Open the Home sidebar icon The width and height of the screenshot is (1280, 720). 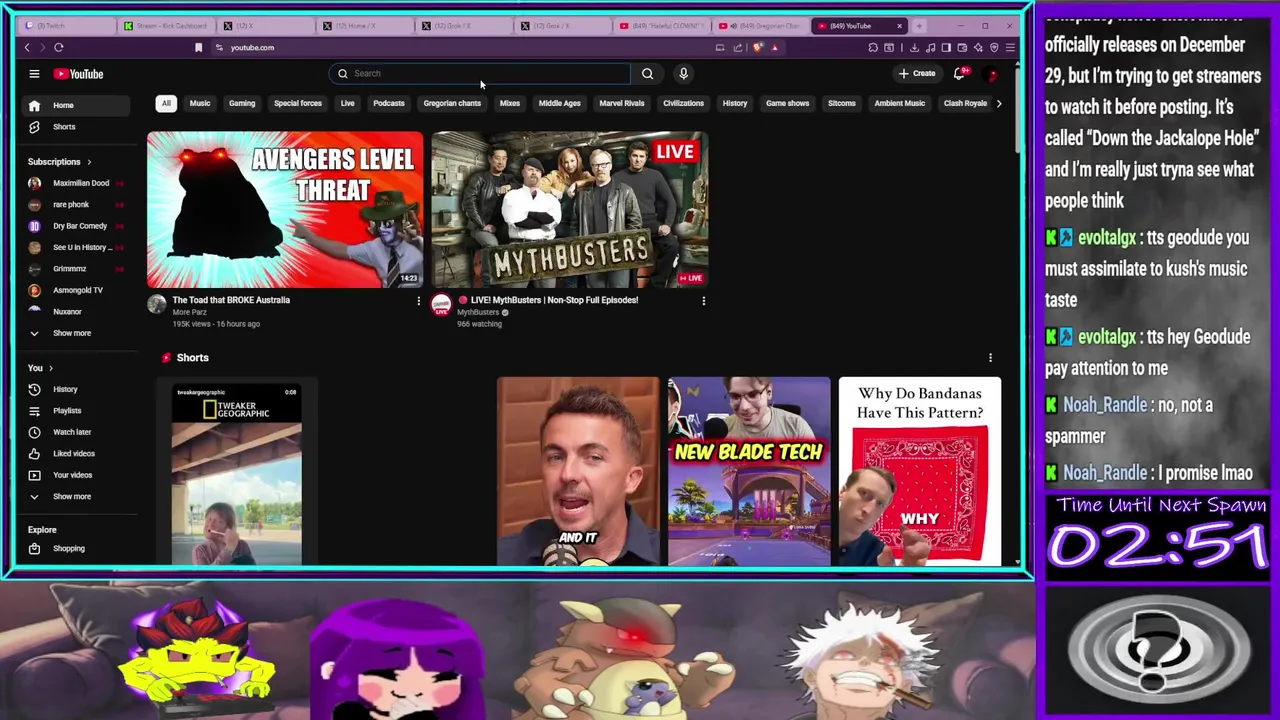[x=34, y=105]
